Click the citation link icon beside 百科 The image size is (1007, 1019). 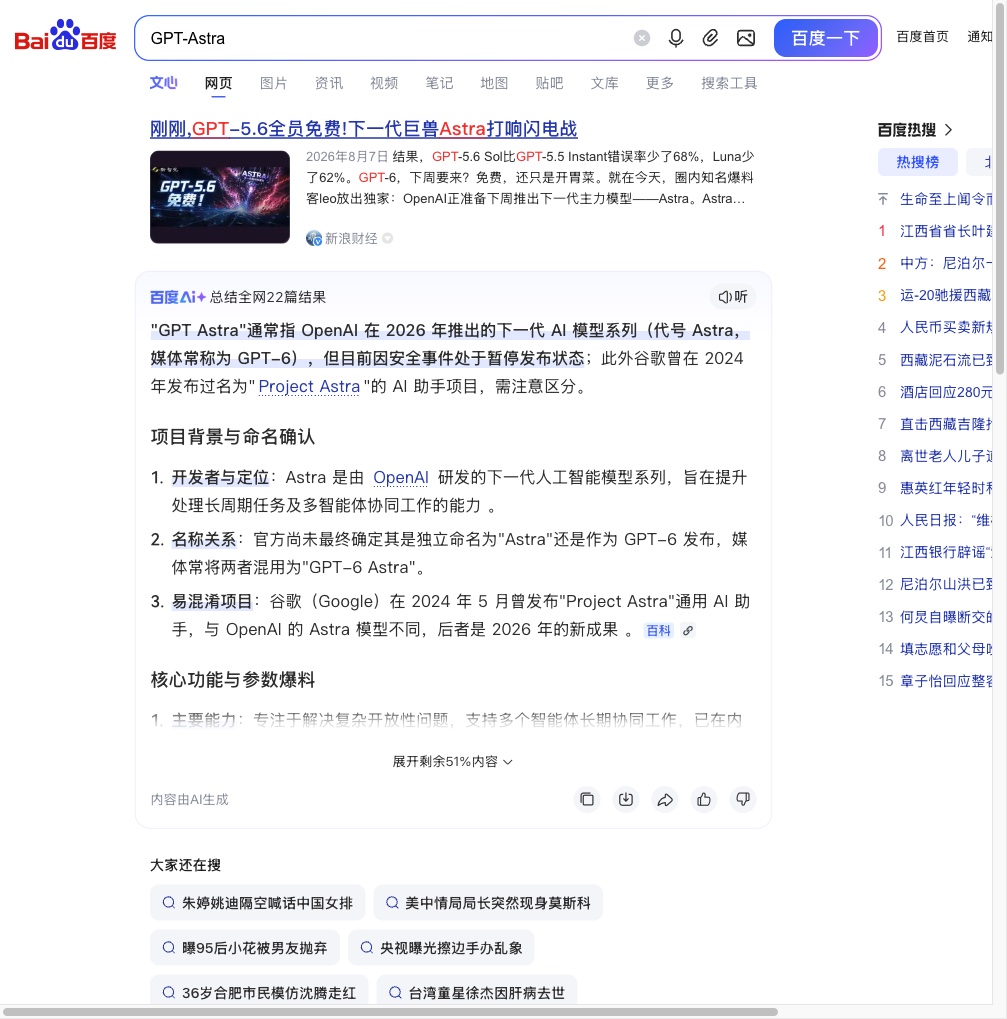tap(688, 630)
